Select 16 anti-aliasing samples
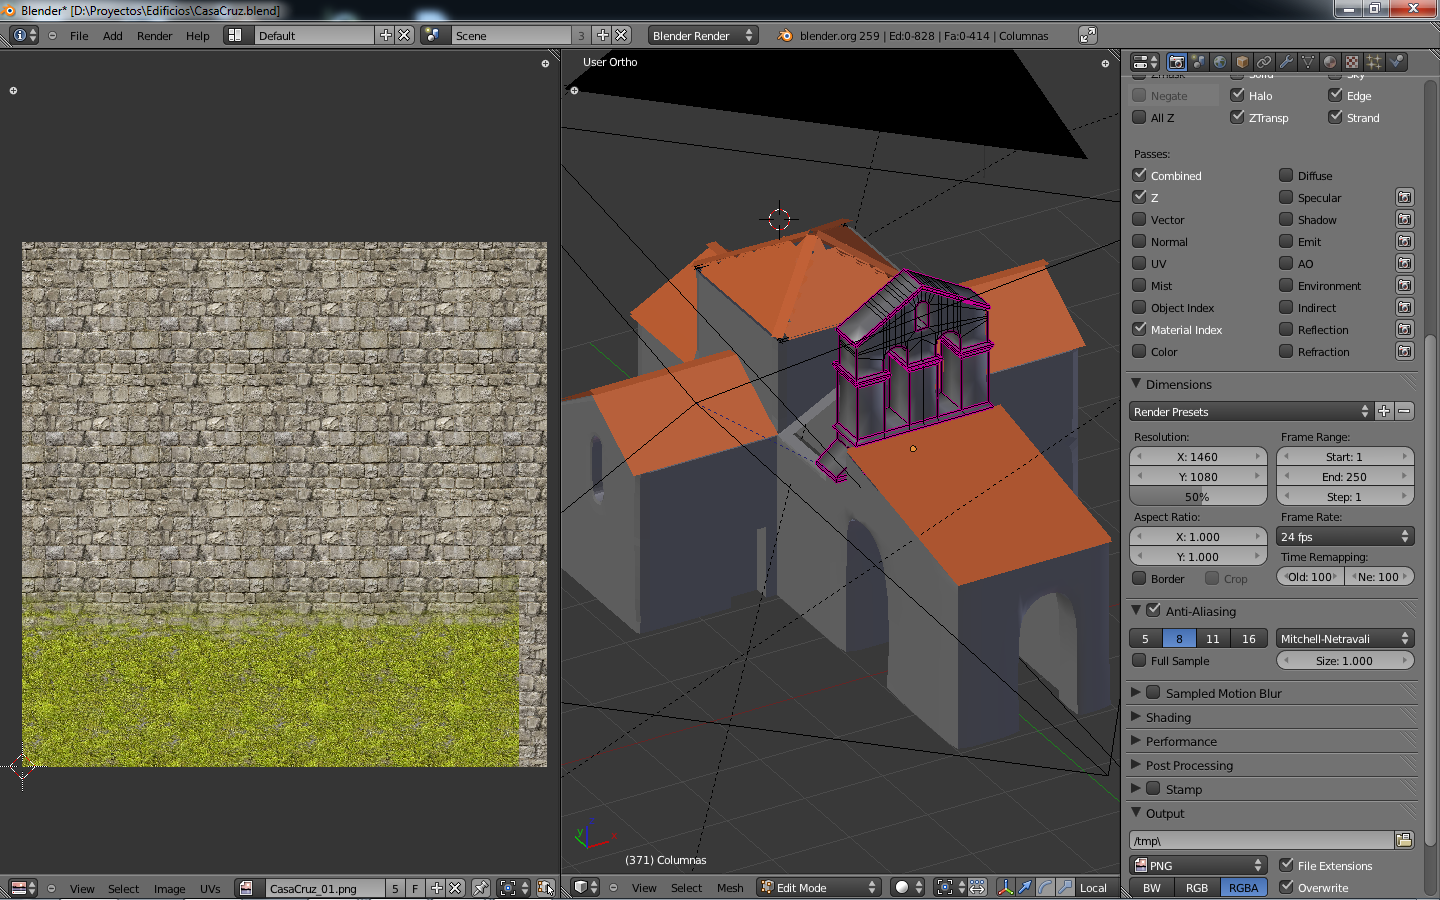 [x=1248, y=639]
